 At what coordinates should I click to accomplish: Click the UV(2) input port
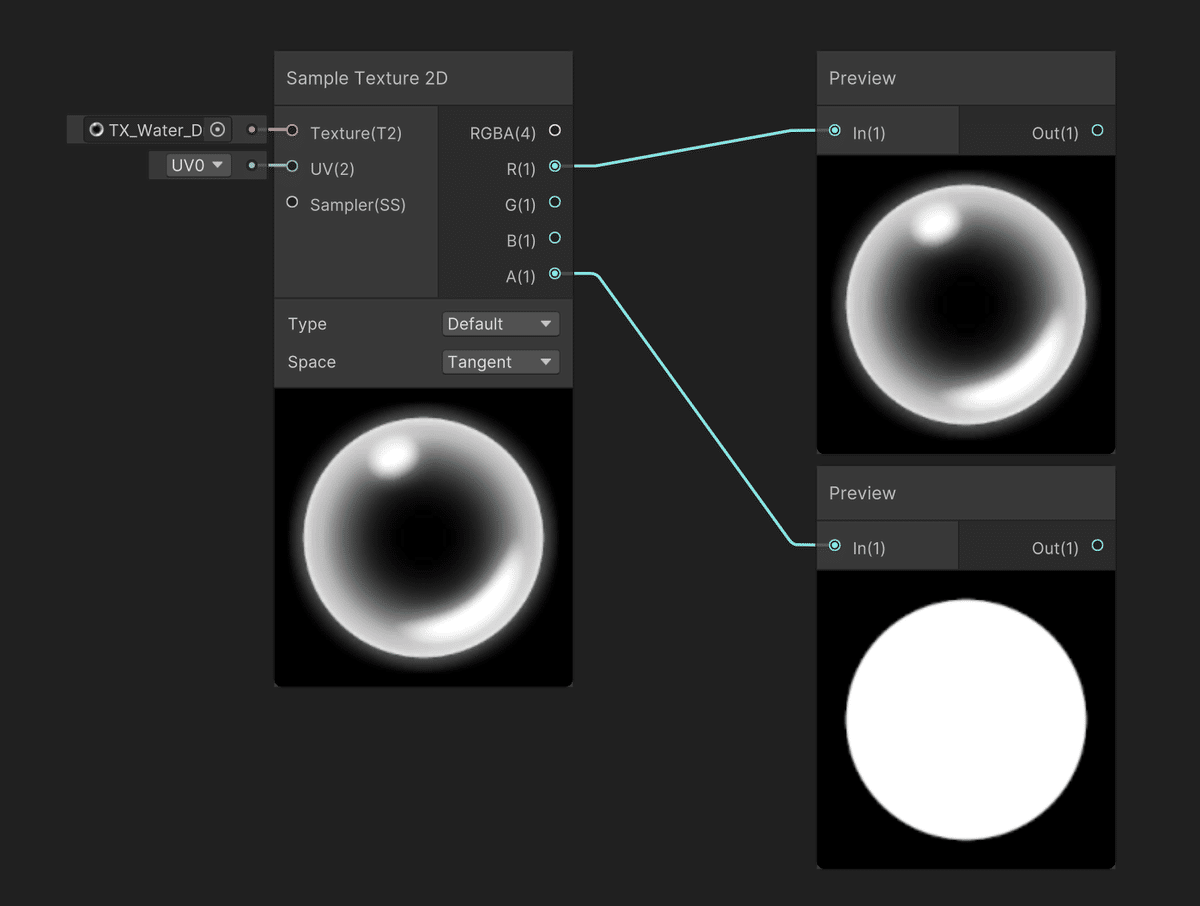point(292,166)
